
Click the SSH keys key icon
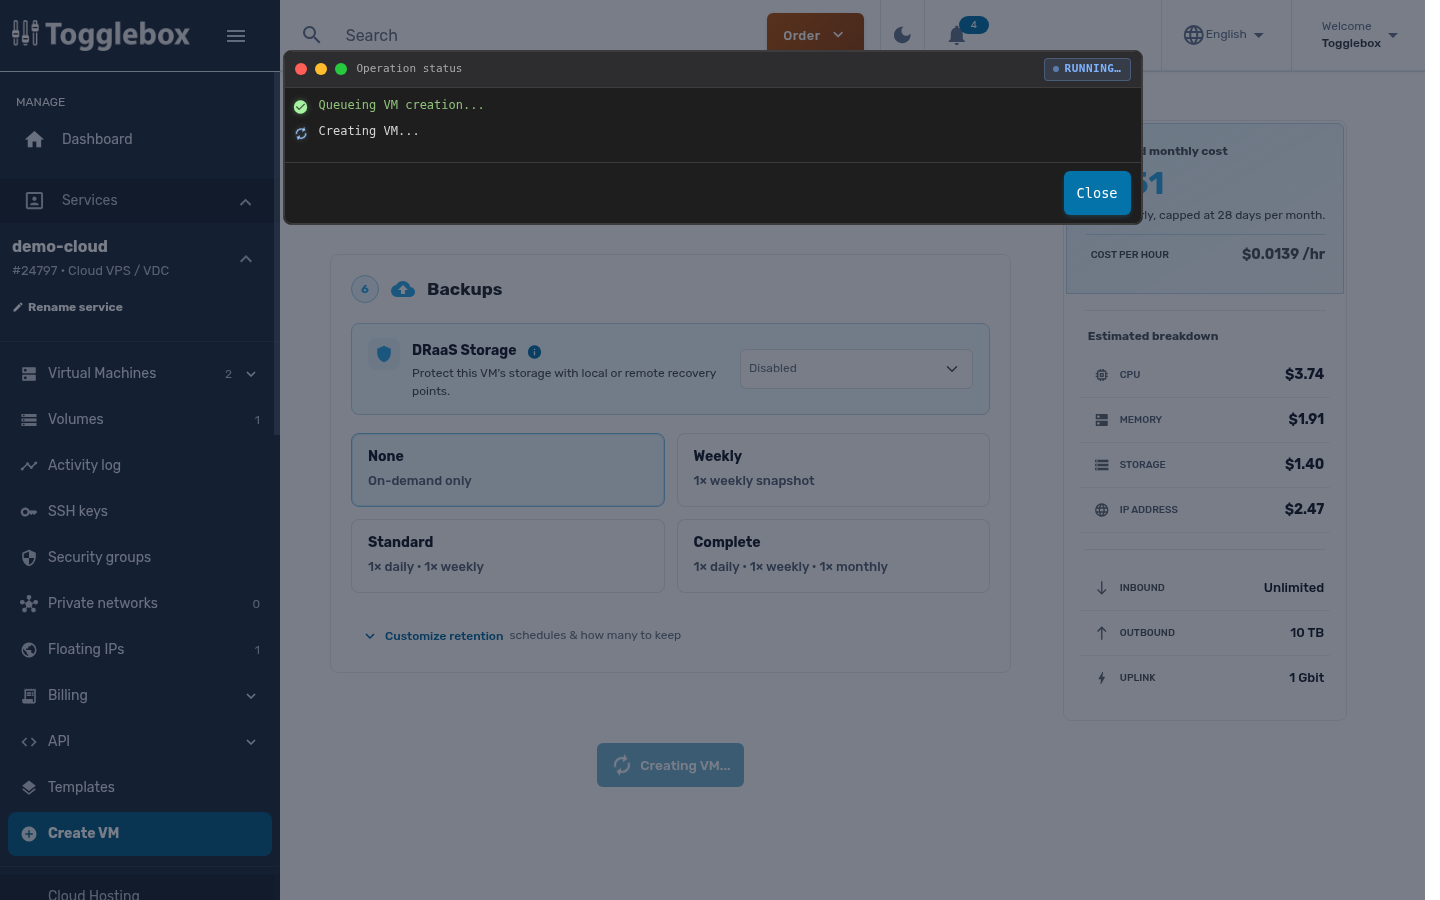click(x=29, y=512)
